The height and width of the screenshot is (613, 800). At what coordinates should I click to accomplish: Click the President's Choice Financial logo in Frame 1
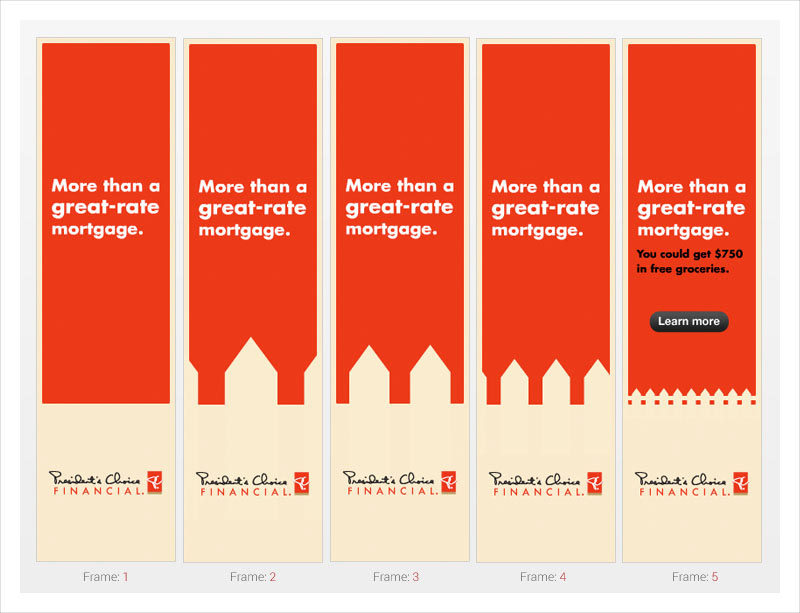point(106,482)
